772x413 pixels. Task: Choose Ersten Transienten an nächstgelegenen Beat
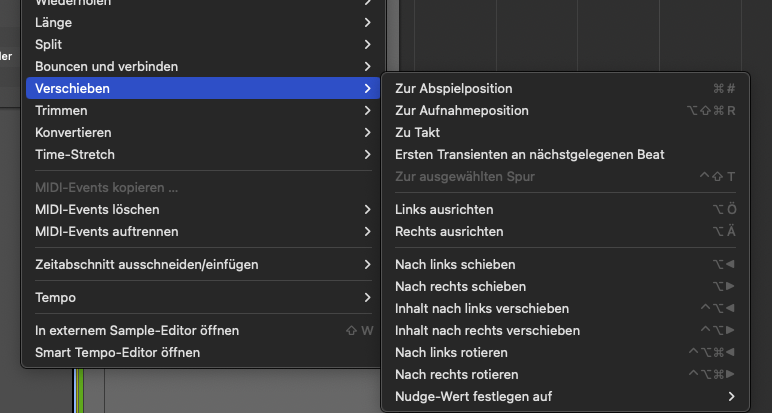[x=565, y=155]
